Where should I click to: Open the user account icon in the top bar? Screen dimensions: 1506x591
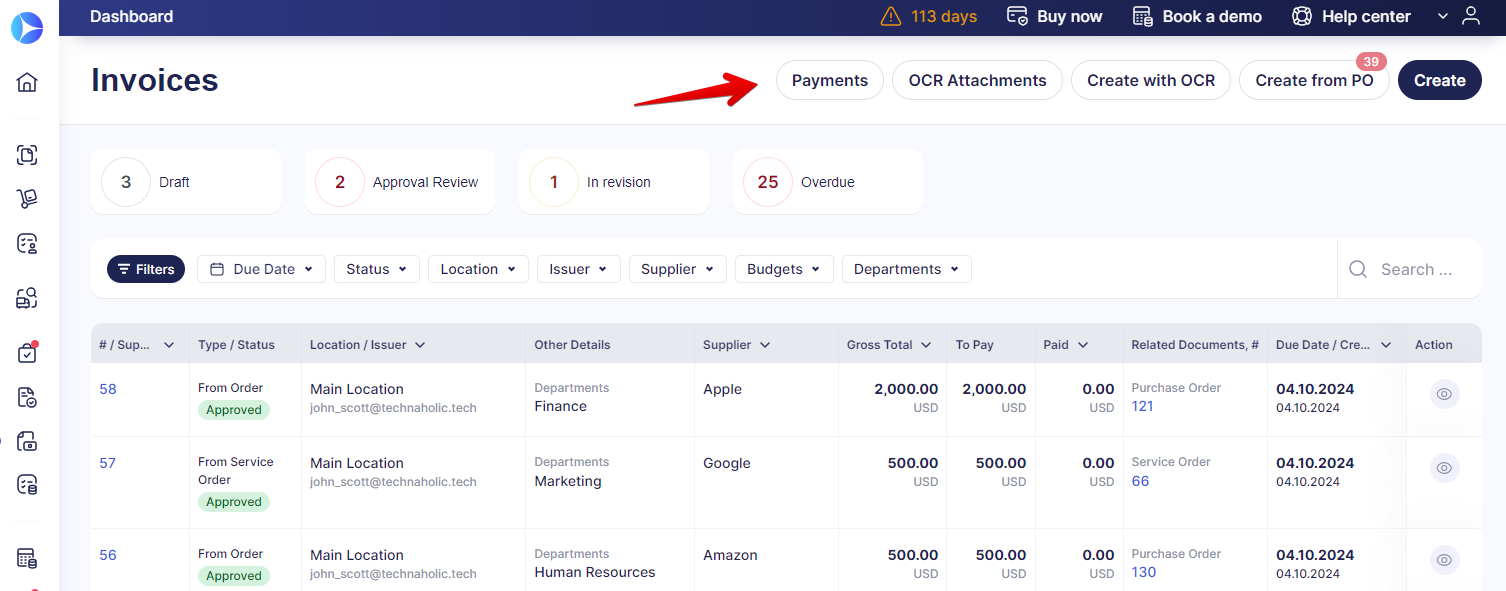pos(1471,16)
